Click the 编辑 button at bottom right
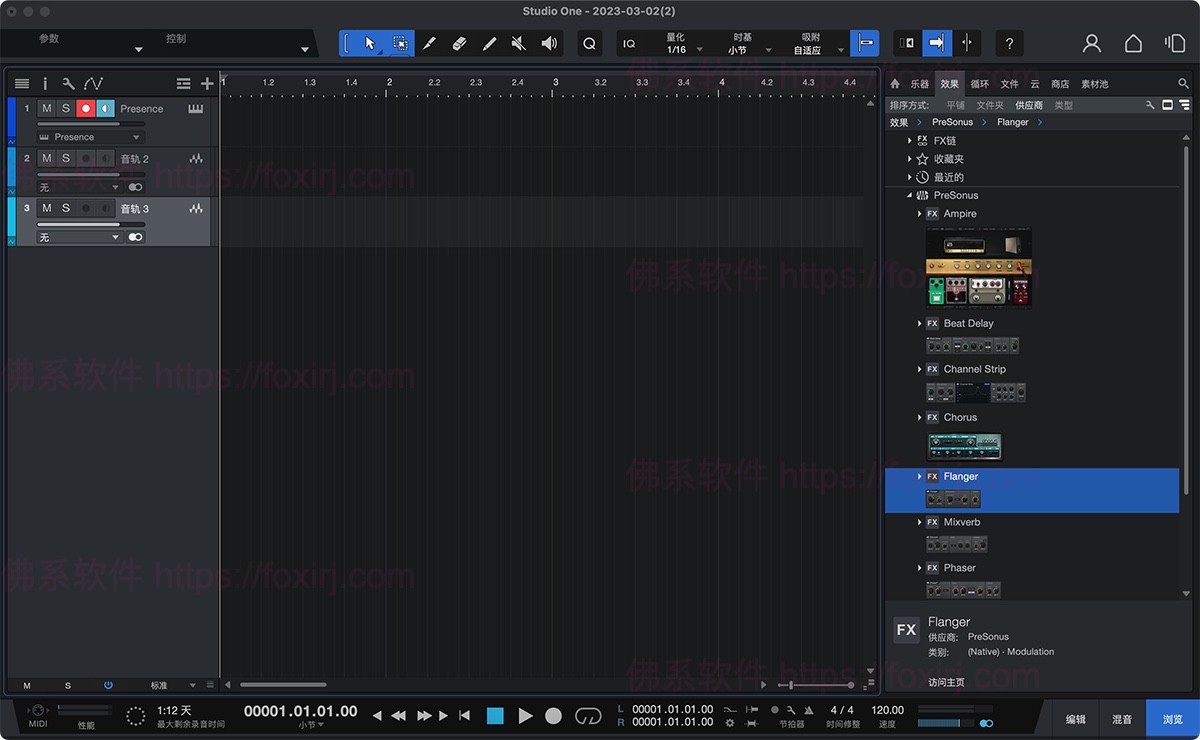The width and height of the screenshot is (1200, 740). [x=1074, y=719]
